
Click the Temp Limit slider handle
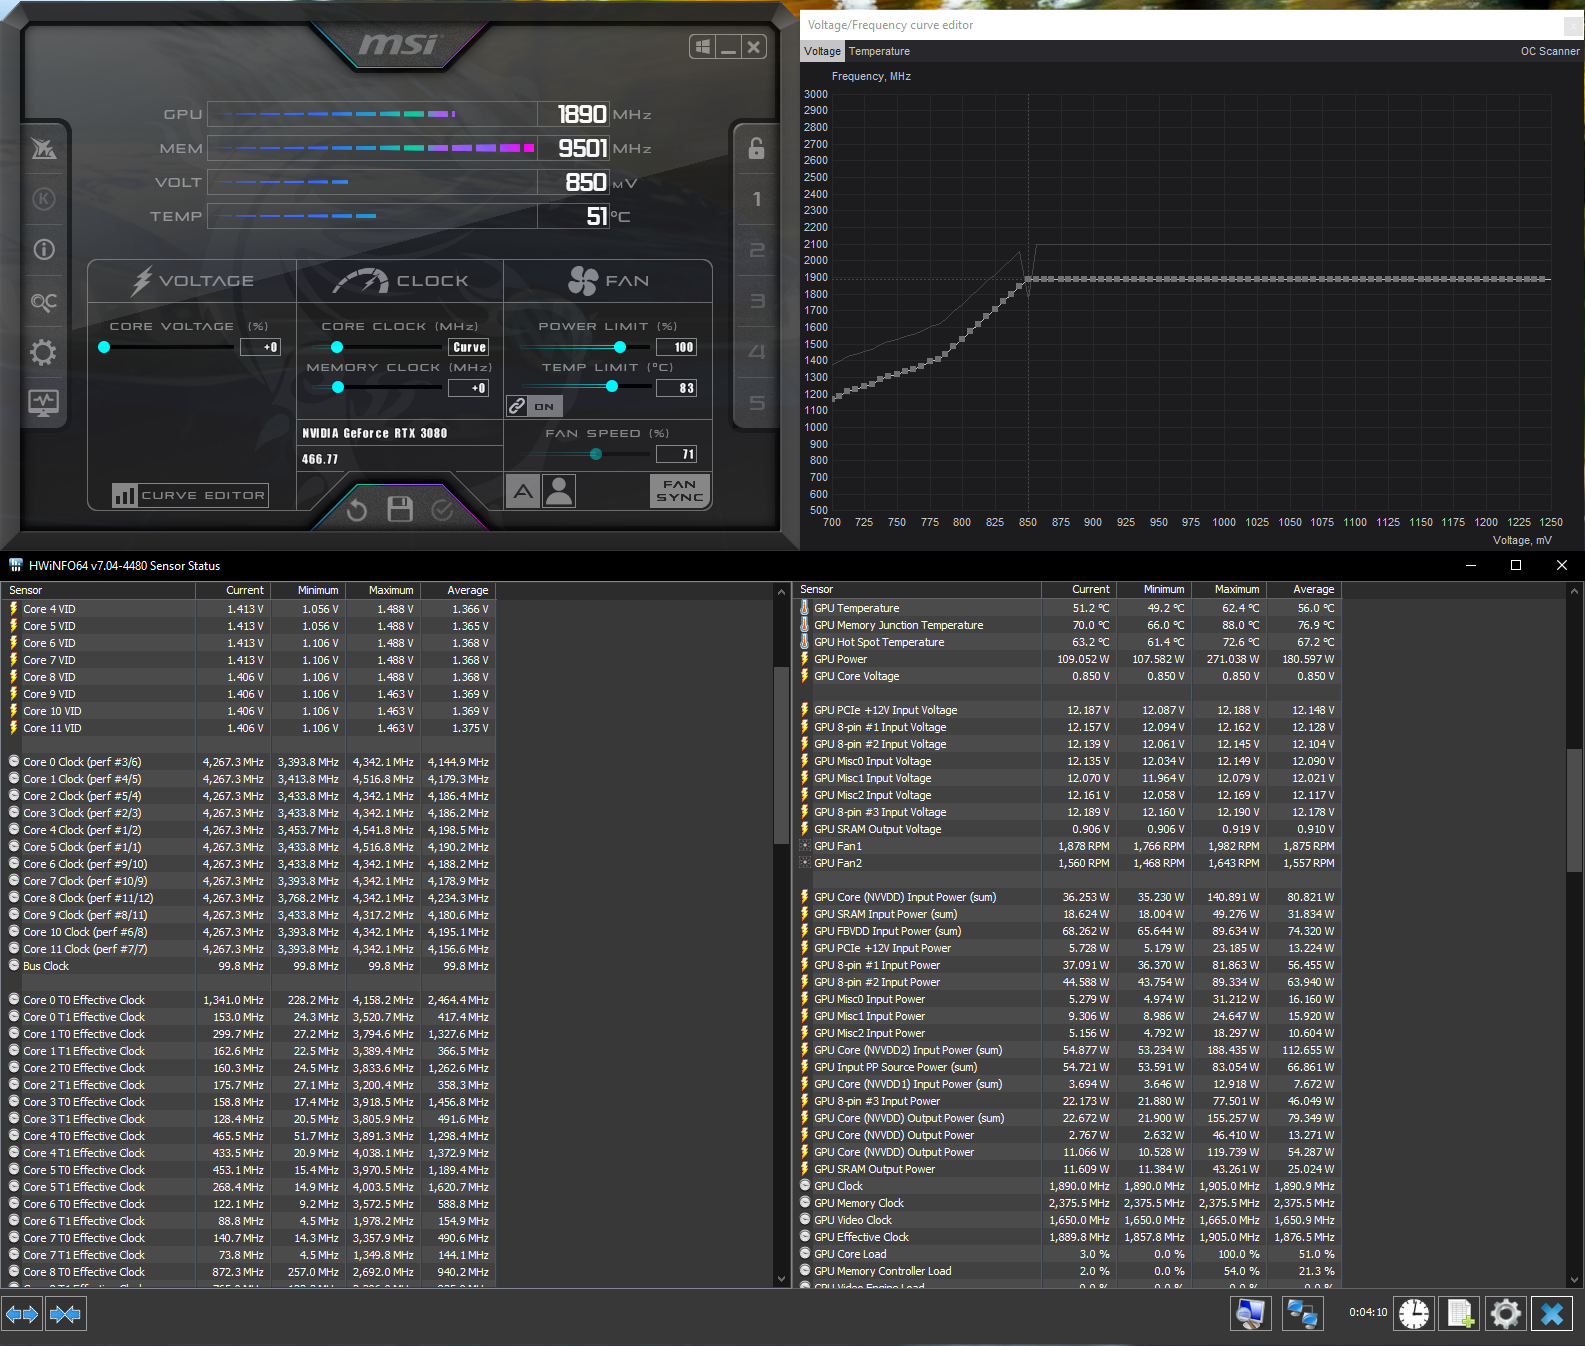pyautogui.click(x=612, y=386)
